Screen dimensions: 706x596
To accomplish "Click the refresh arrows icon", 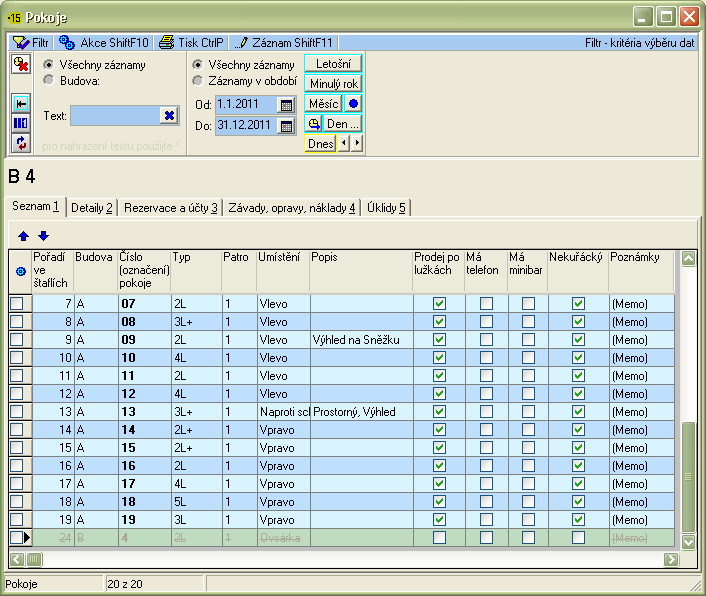I will pyautogui.click(x=21, y=143).
